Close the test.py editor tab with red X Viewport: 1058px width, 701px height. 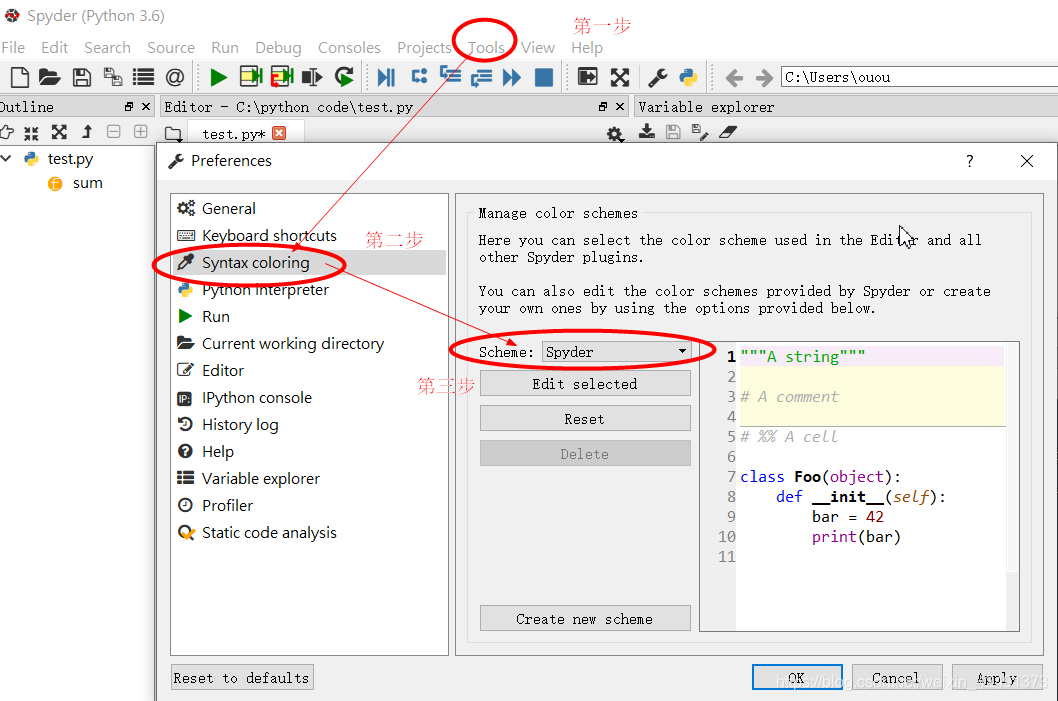click(279, 133)
